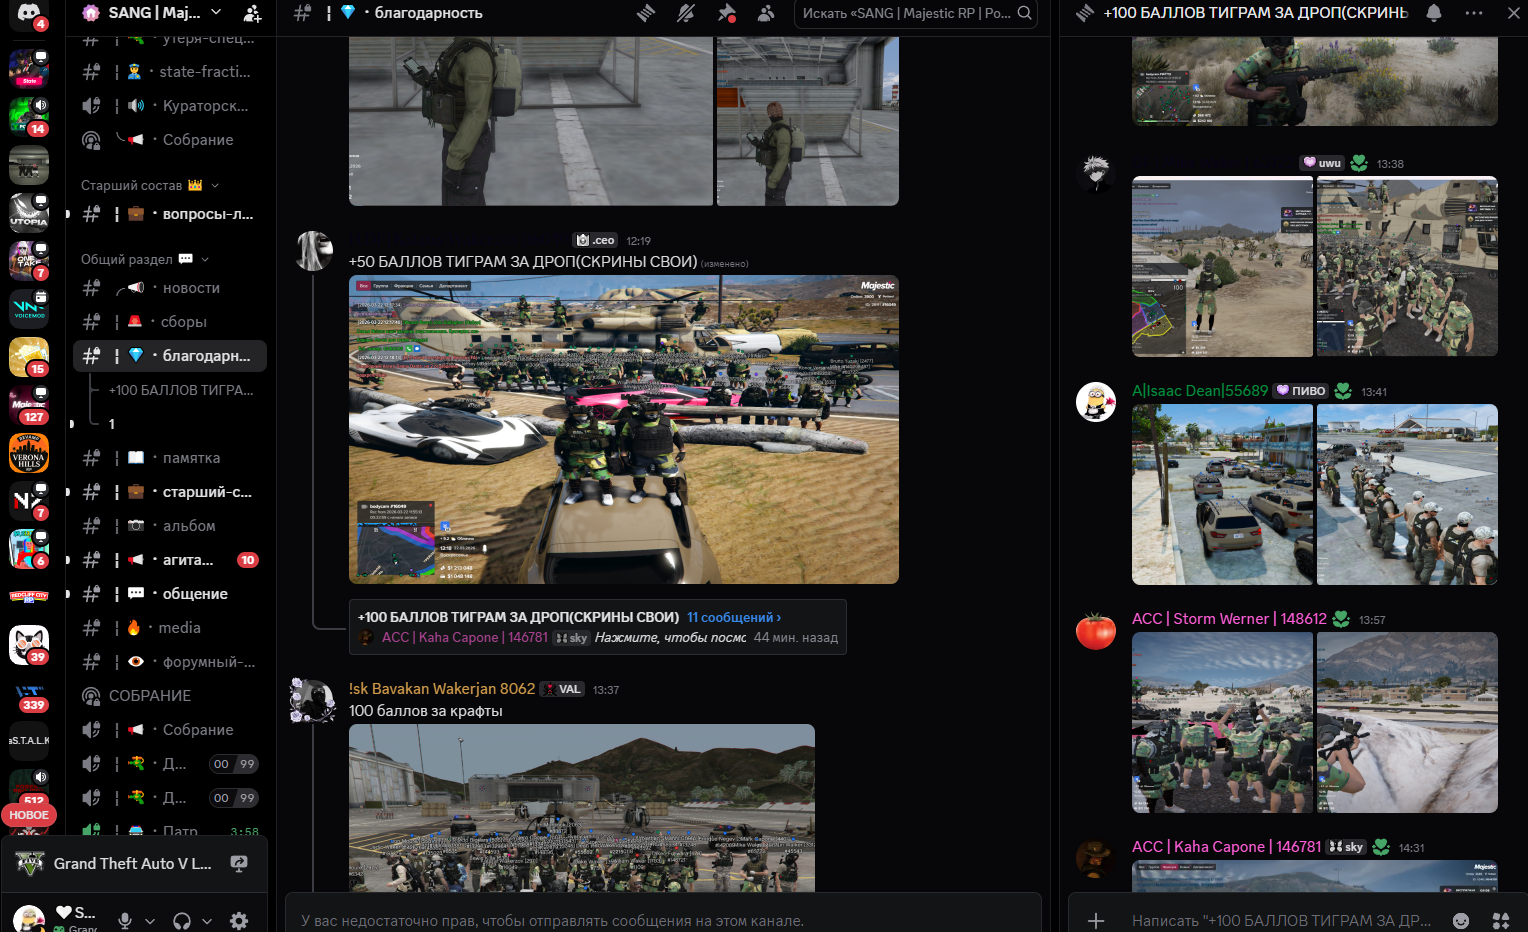
Task: Invite people to the SANG server
Action: click(252, 13)
